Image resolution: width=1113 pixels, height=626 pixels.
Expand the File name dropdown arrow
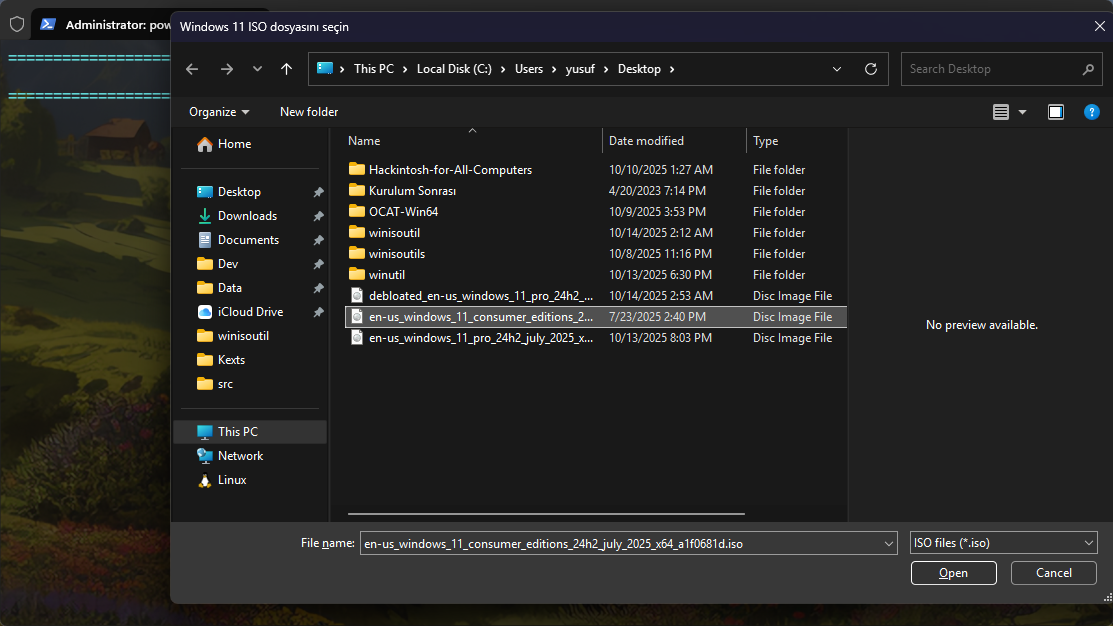coord(889,544)
